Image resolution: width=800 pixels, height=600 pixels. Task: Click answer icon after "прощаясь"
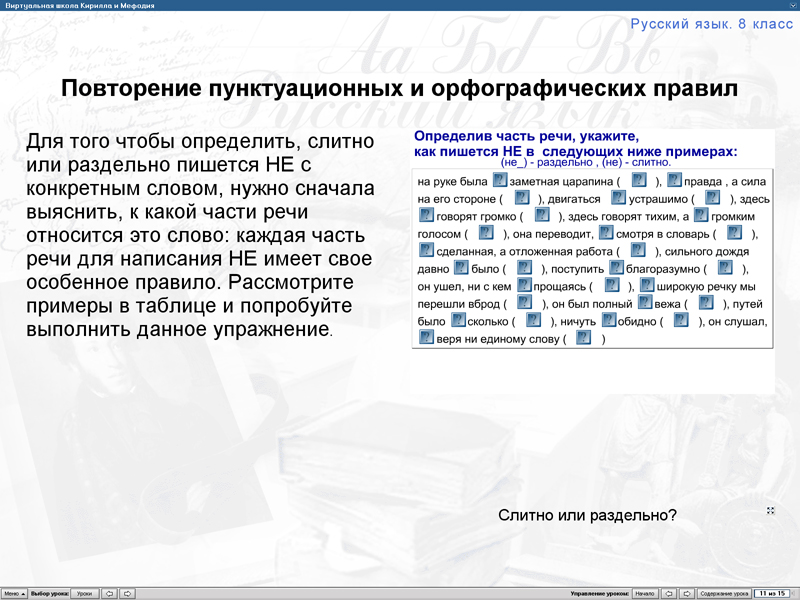[x=610, y=284]
